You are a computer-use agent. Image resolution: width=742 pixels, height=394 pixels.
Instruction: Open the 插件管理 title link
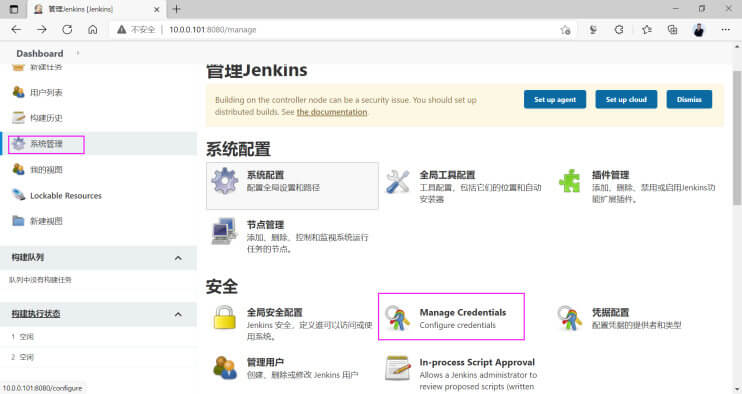pyautogui.click(x=610, y=175)
